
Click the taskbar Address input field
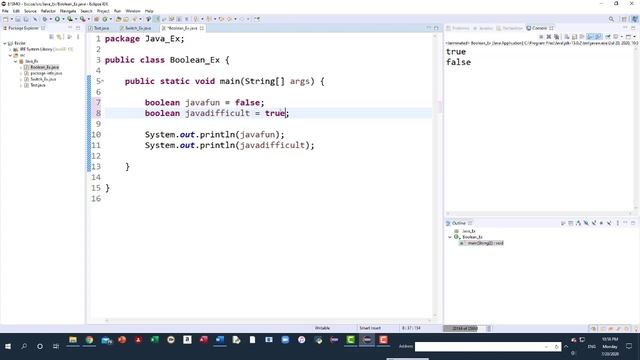pos(488,347)
